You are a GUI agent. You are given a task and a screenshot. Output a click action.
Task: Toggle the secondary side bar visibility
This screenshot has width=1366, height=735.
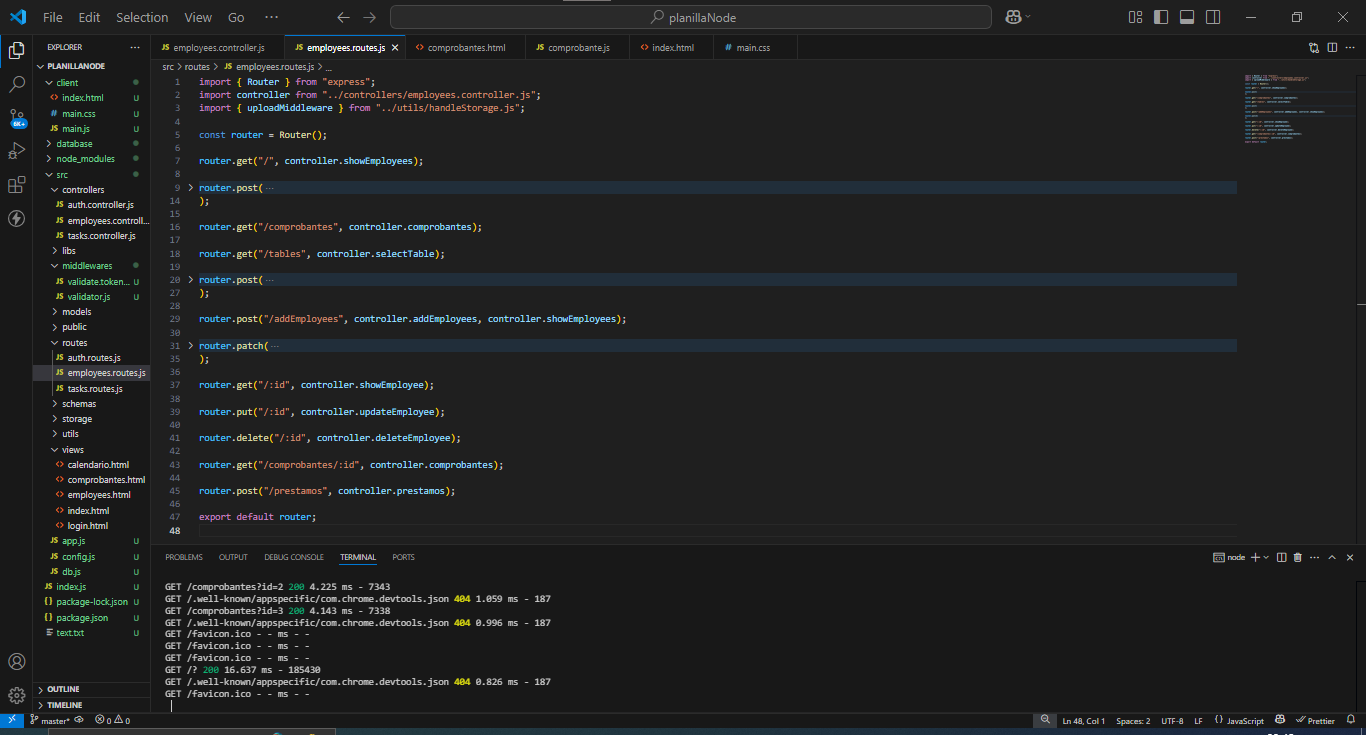click(x=1213, y=17)
